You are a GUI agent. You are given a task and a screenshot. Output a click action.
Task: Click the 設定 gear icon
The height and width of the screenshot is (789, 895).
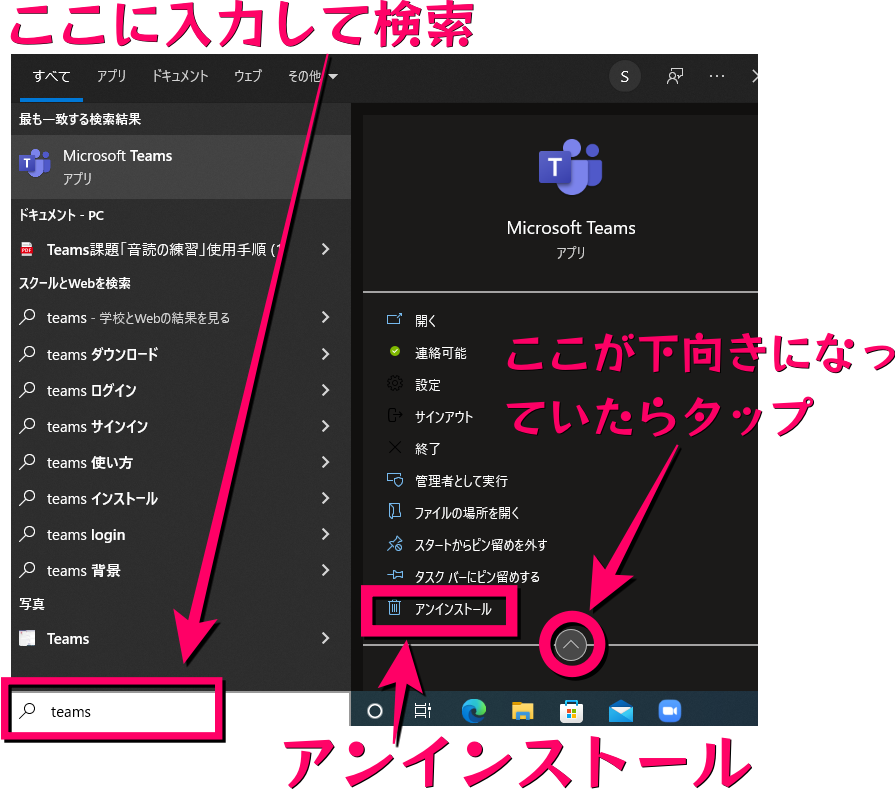pyautogui.click(x=394, y=383)
